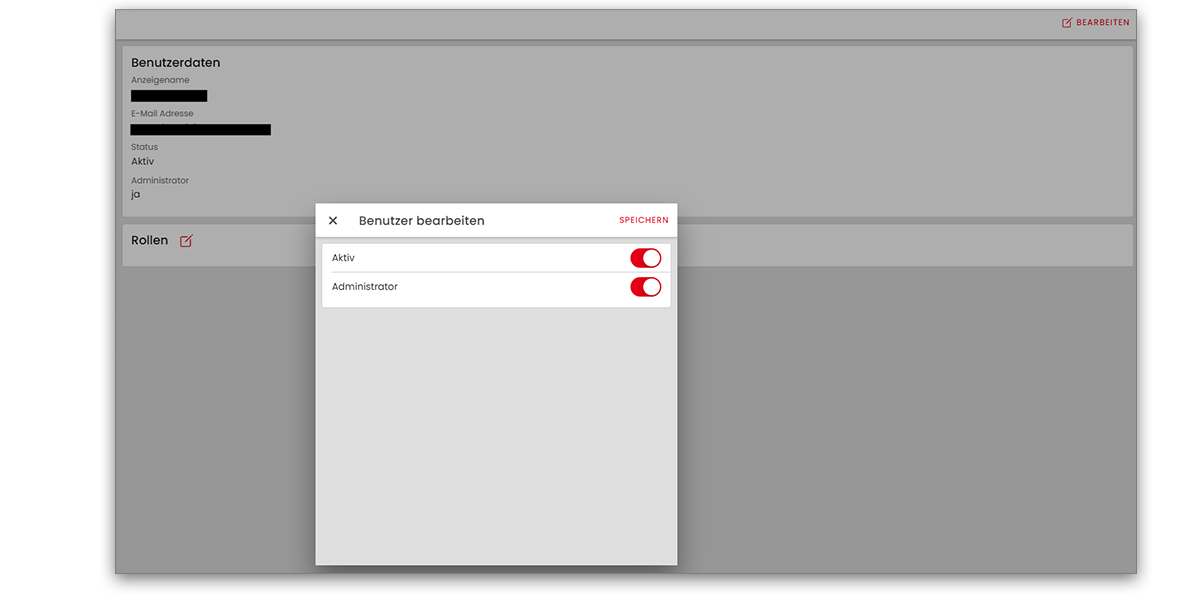The width and height of the screenshot is (1200, 600).
Task: Disable the Aktiv toggle switch
Action: pos(645,258)
